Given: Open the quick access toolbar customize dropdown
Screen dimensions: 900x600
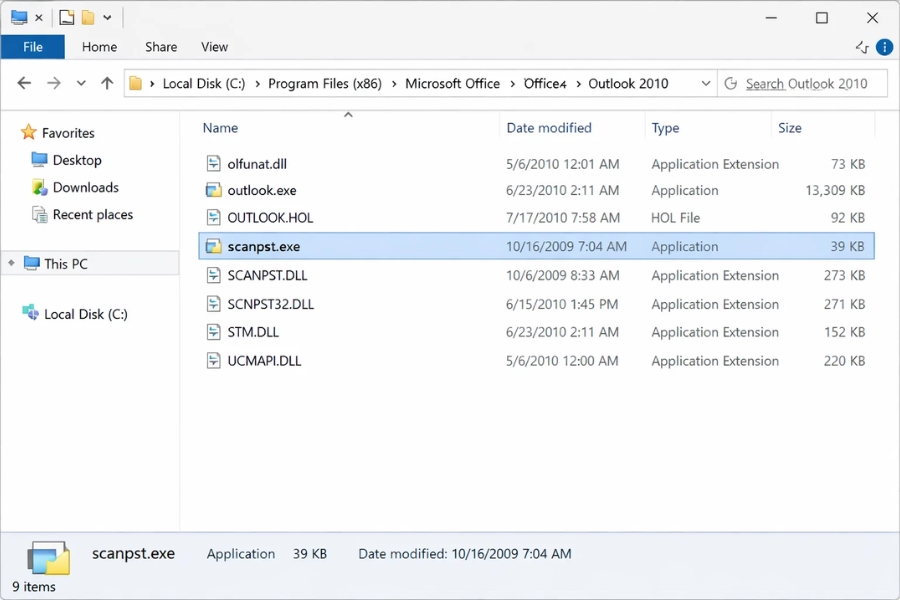Looking at the screenshot, I should tap(107, 17).
